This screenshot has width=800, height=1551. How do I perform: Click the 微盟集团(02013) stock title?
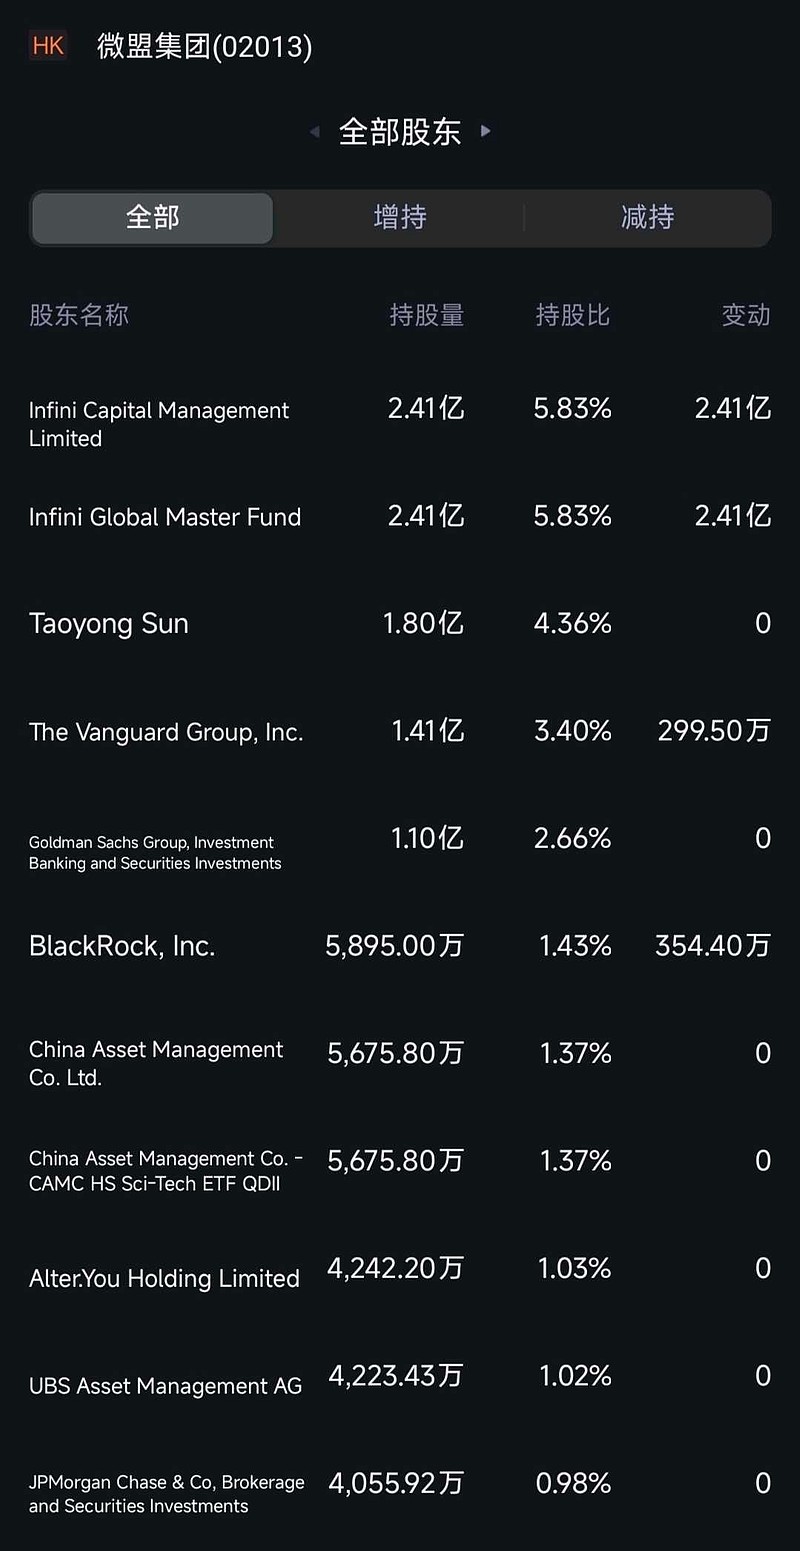point(205,46)
